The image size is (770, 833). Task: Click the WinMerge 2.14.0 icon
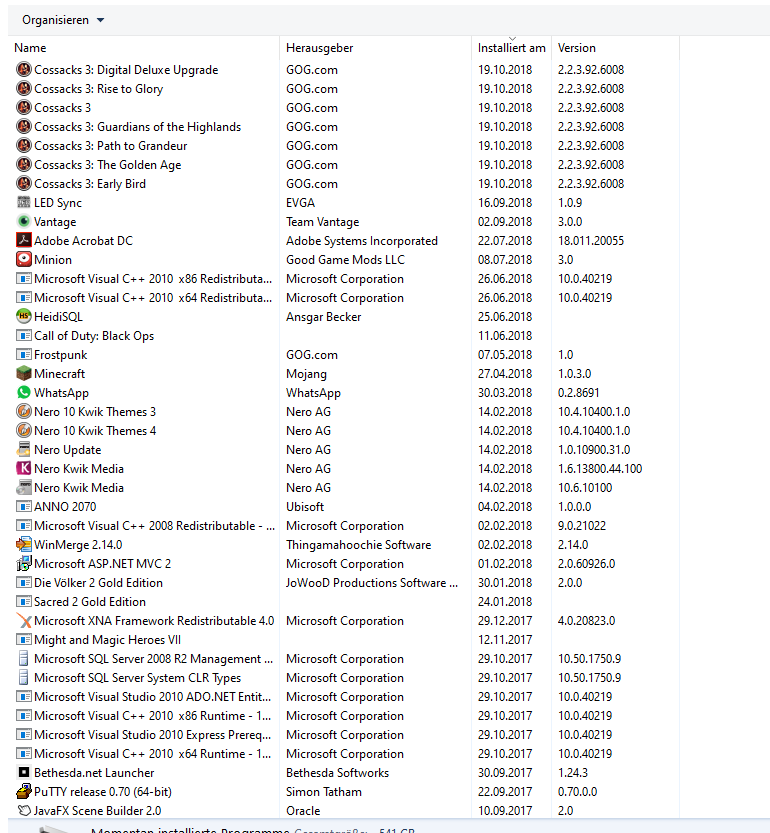point(24,545)
